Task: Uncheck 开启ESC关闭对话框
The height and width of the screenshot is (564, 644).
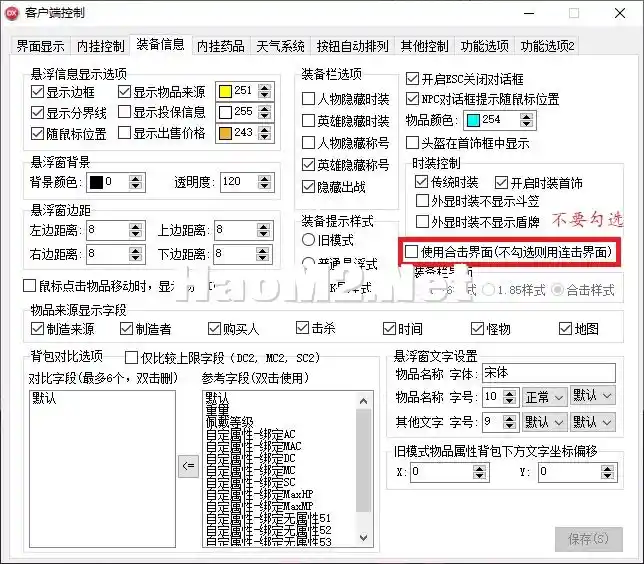Action: point(465,79)
